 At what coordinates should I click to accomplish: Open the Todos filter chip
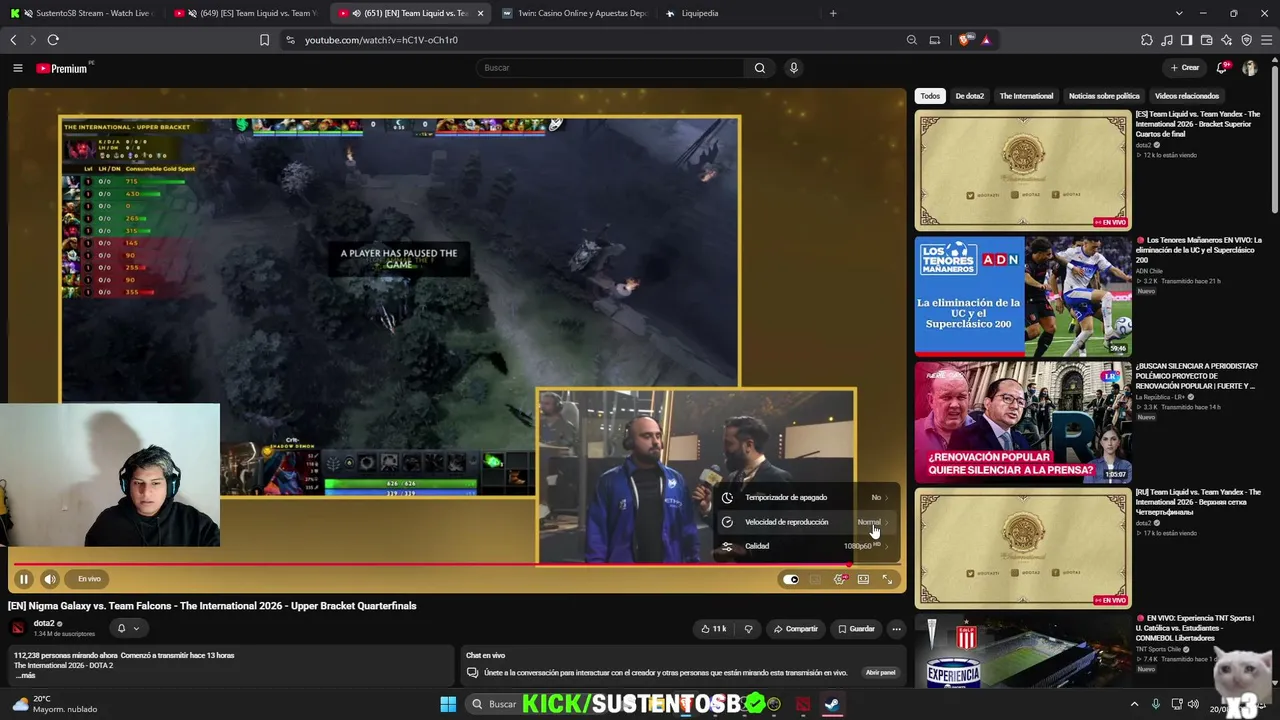coord(930,96)
